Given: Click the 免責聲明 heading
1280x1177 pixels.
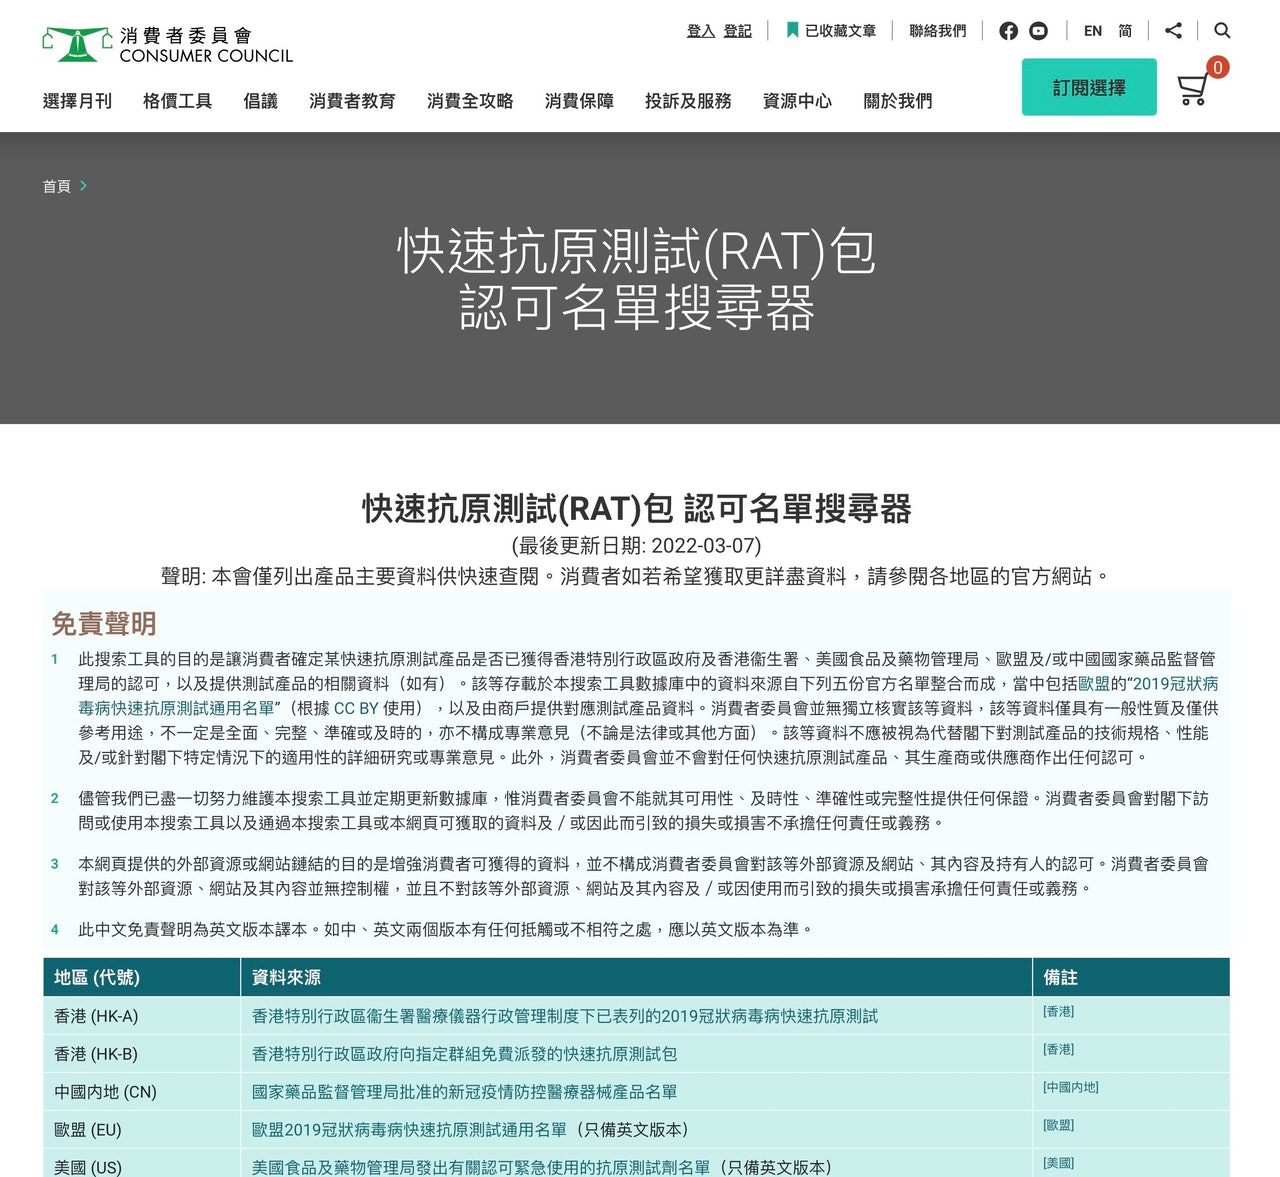Looking at the screenshot, I should 104,624.
